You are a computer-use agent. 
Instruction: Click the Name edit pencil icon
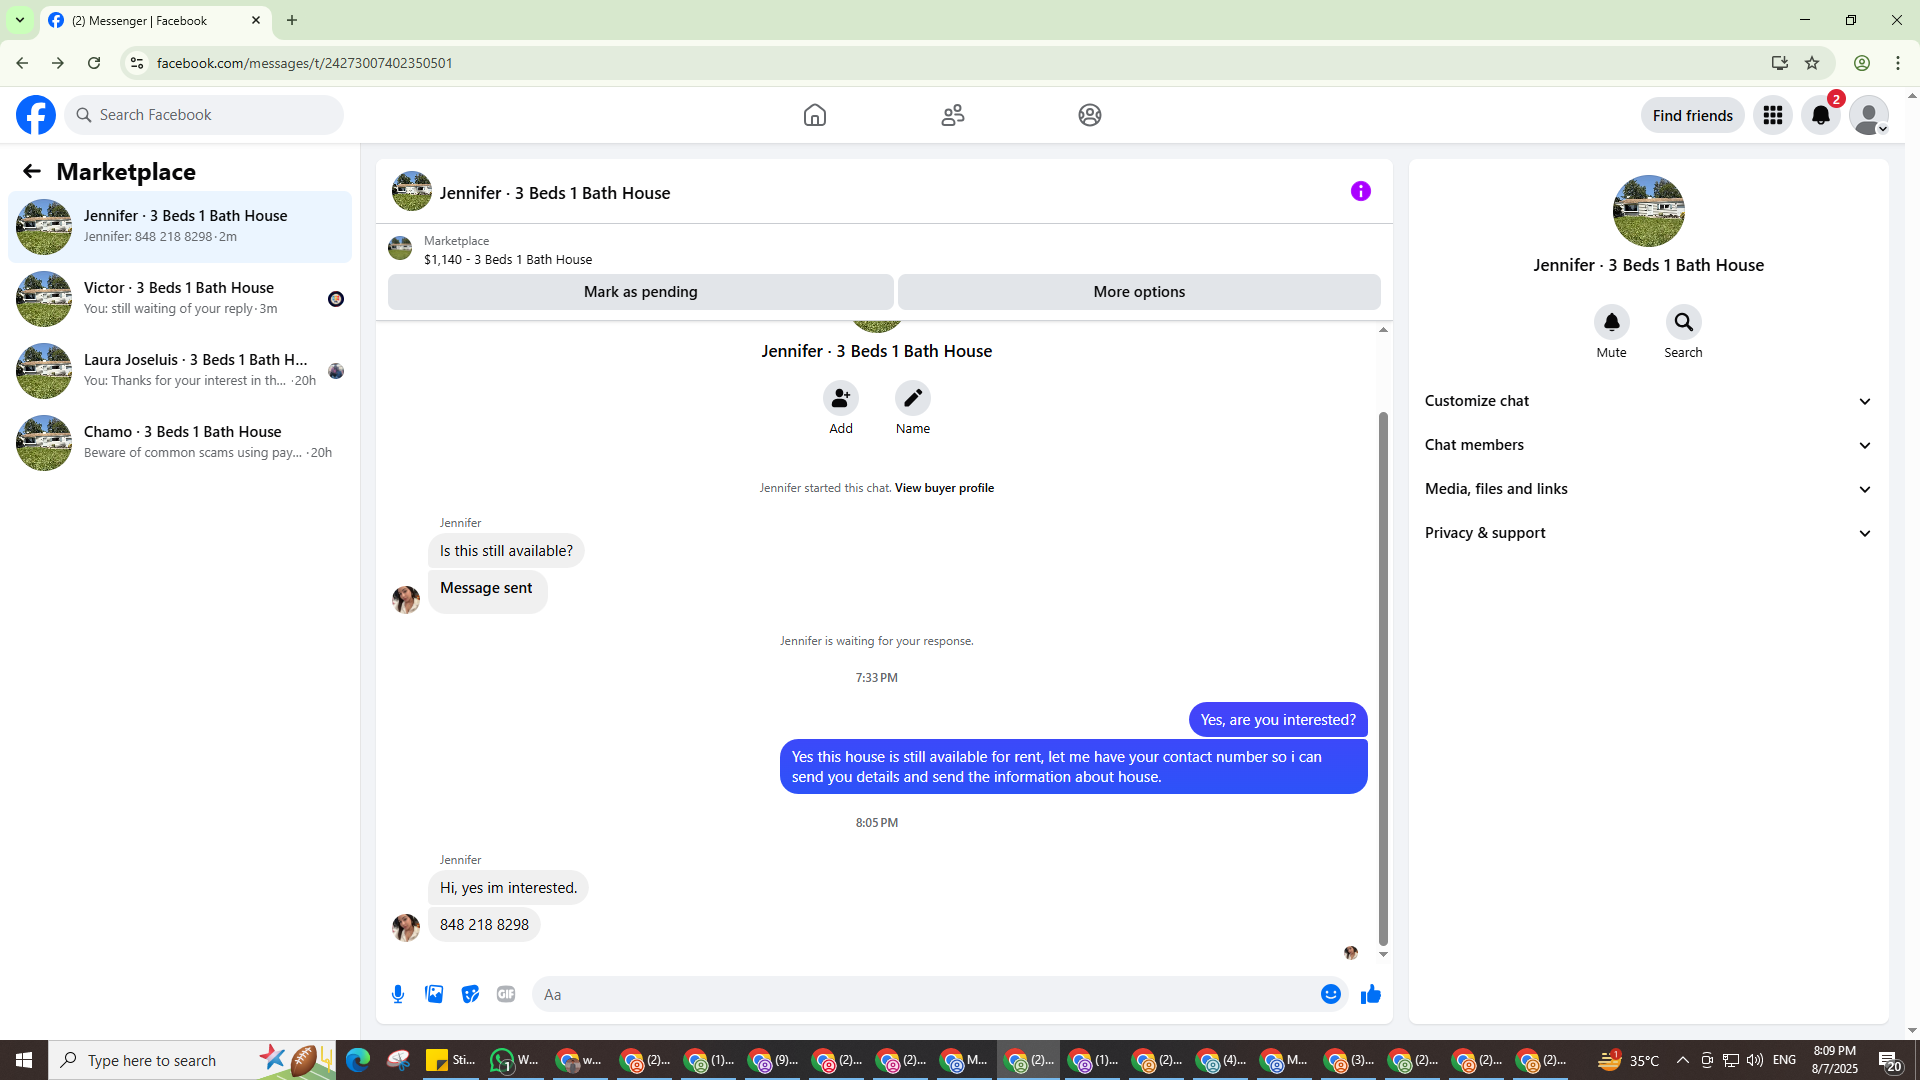click(x=913, y=398)
